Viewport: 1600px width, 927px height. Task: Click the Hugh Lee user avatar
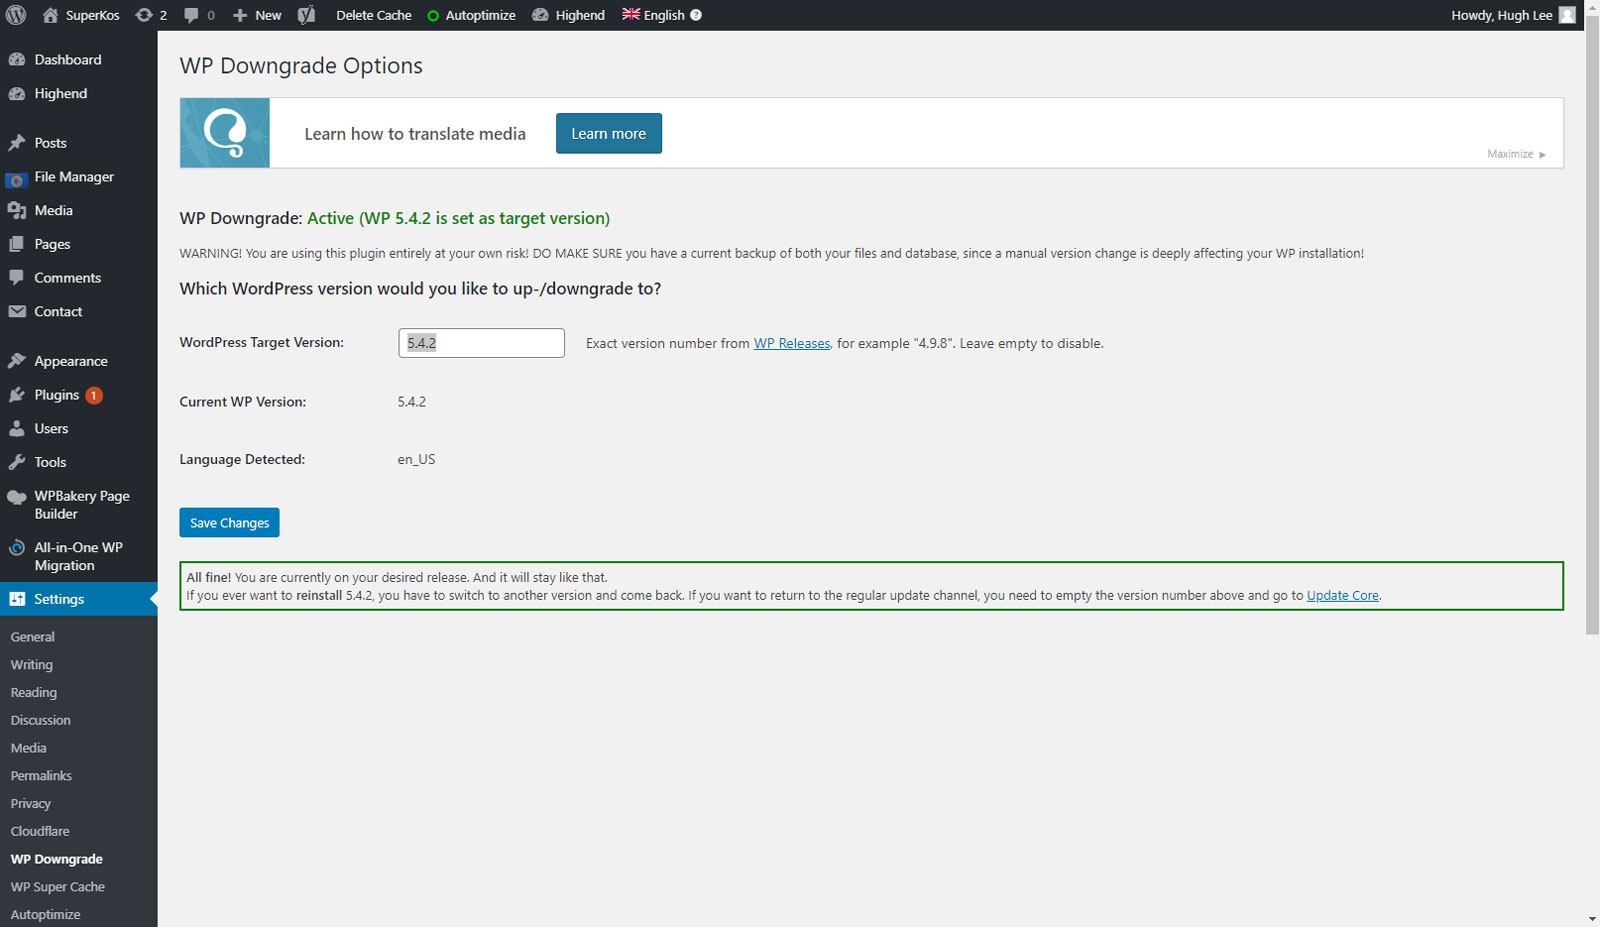point(1567,15)
